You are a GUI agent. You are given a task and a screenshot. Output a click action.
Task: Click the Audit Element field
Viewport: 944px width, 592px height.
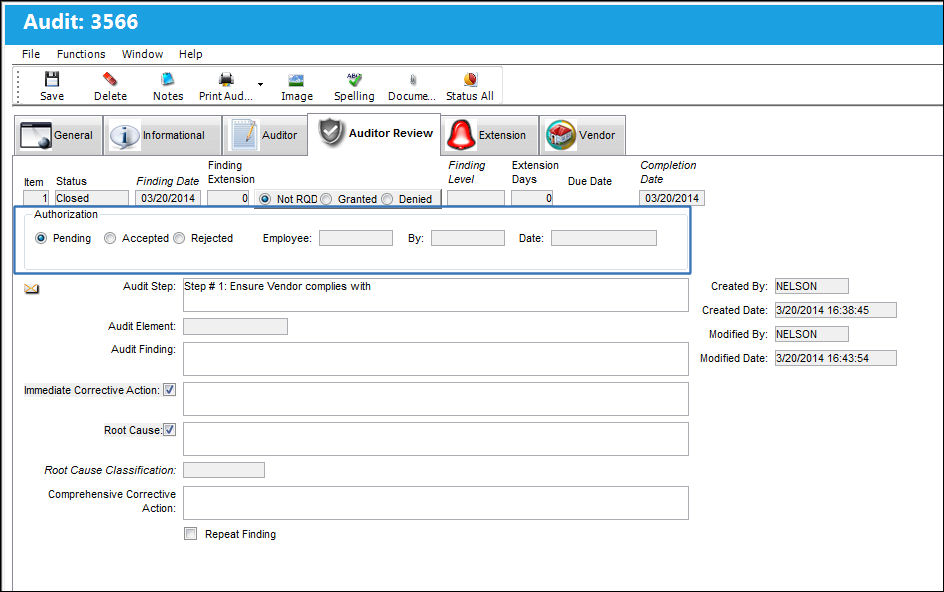[235, 326]
